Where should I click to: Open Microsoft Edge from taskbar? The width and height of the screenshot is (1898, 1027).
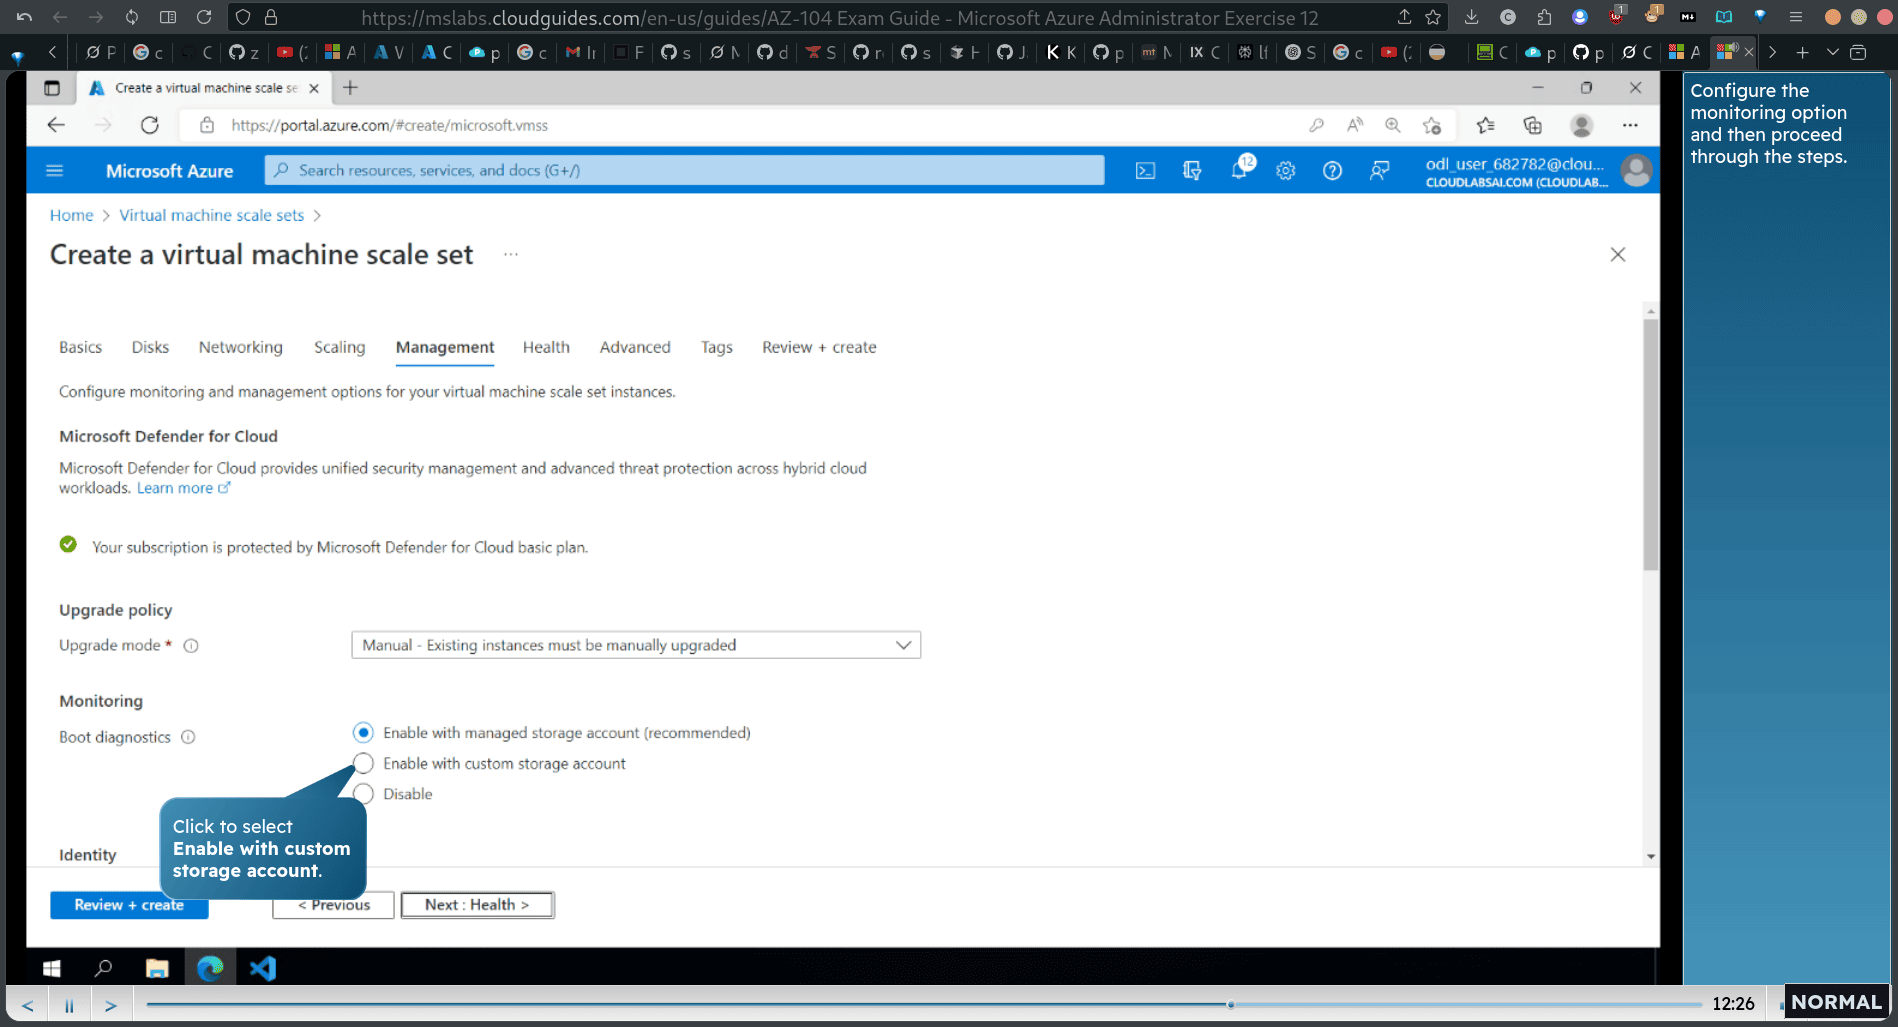coord(210,968)
